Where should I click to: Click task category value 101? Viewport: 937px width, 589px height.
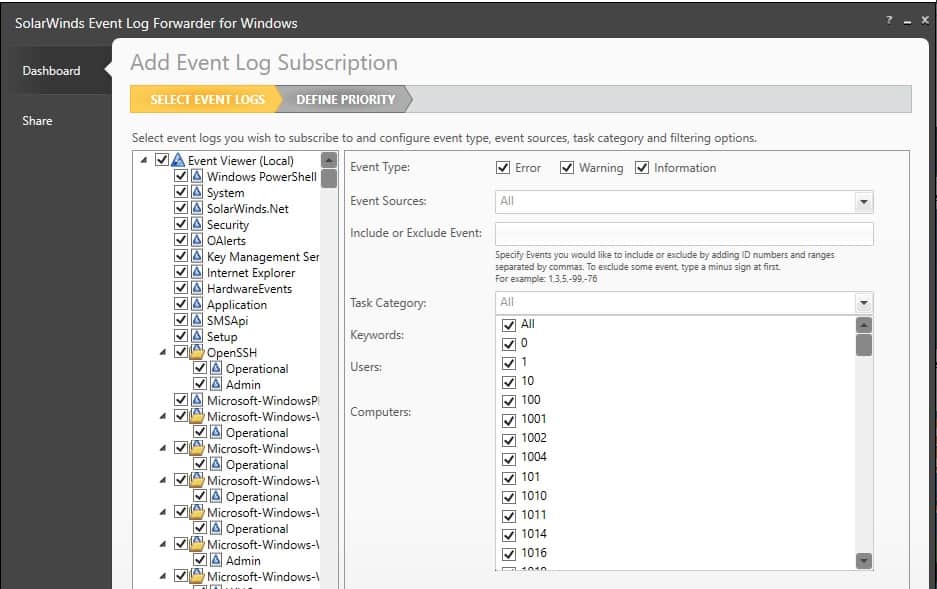(531, 477)
